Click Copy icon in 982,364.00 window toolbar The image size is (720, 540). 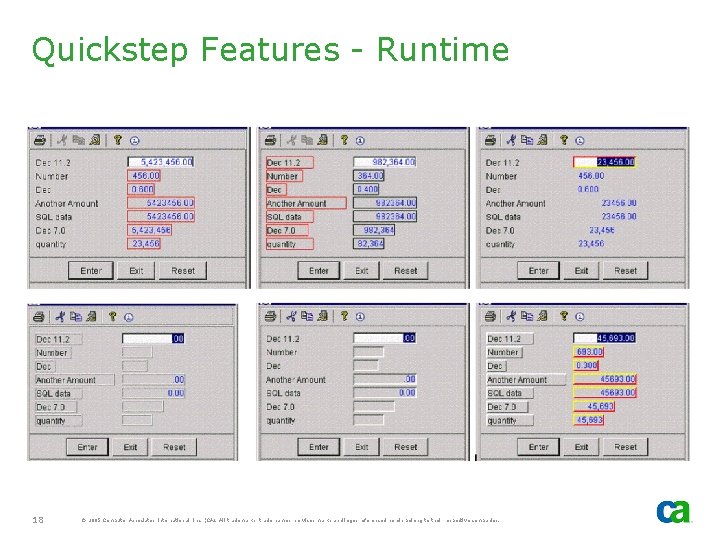coord(307,140)
